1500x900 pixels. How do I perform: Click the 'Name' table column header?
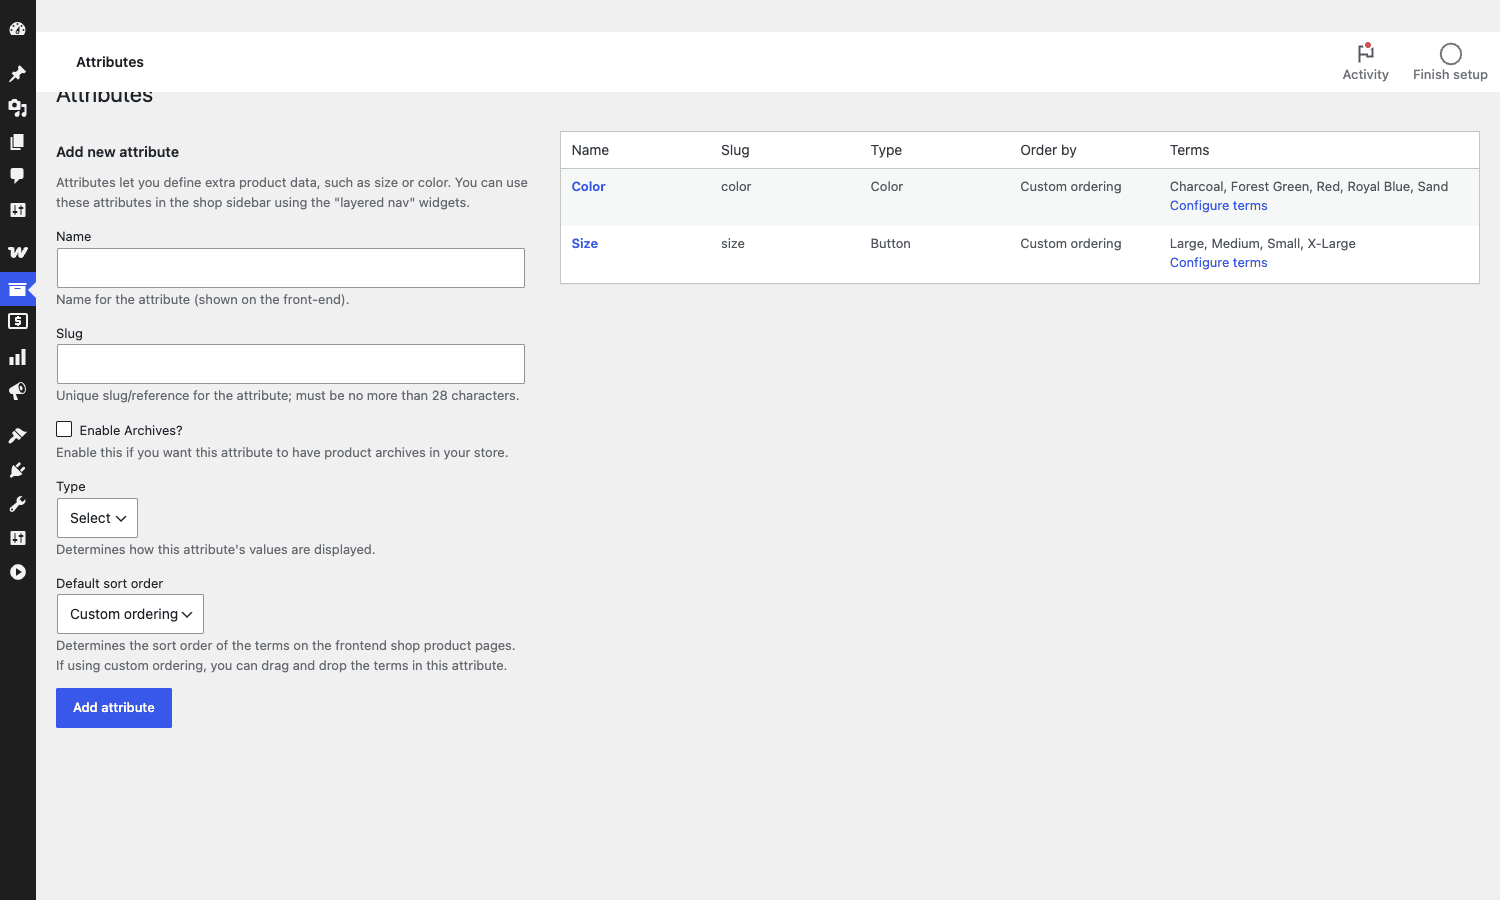[x=590, y=150]
